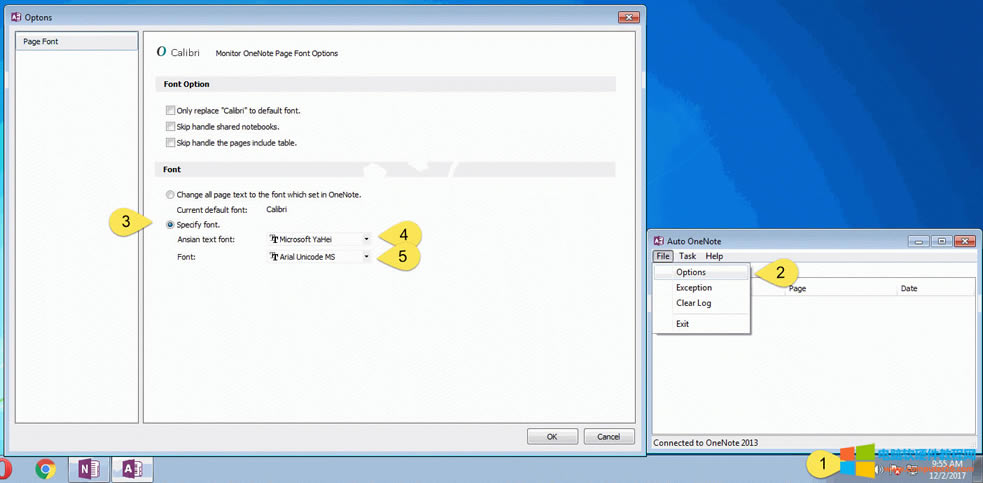
Task: Open the Task menu in Auto OneNote
Action: pyautogui.click(x=688, y=256)
